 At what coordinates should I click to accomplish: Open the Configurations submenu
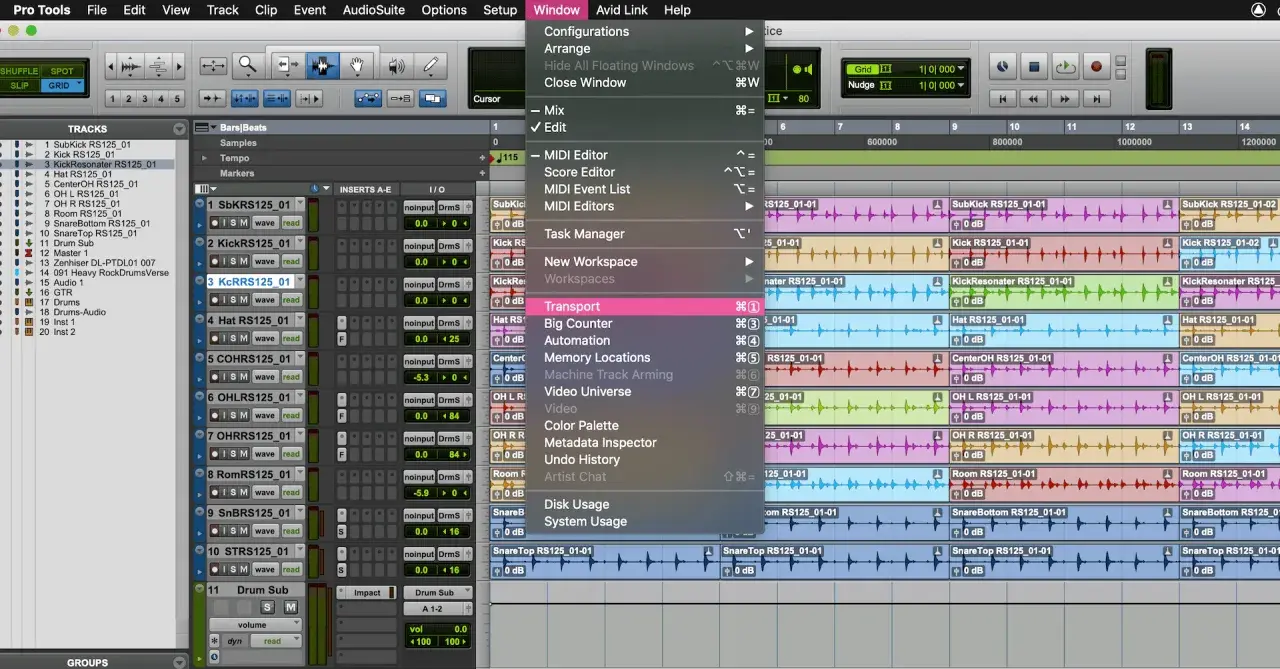coord(645,32)
